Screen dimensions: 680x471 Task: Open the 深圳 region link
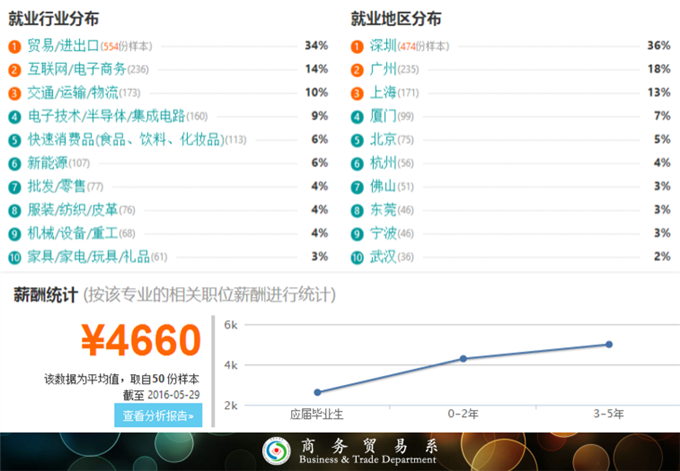pos(382,46)
